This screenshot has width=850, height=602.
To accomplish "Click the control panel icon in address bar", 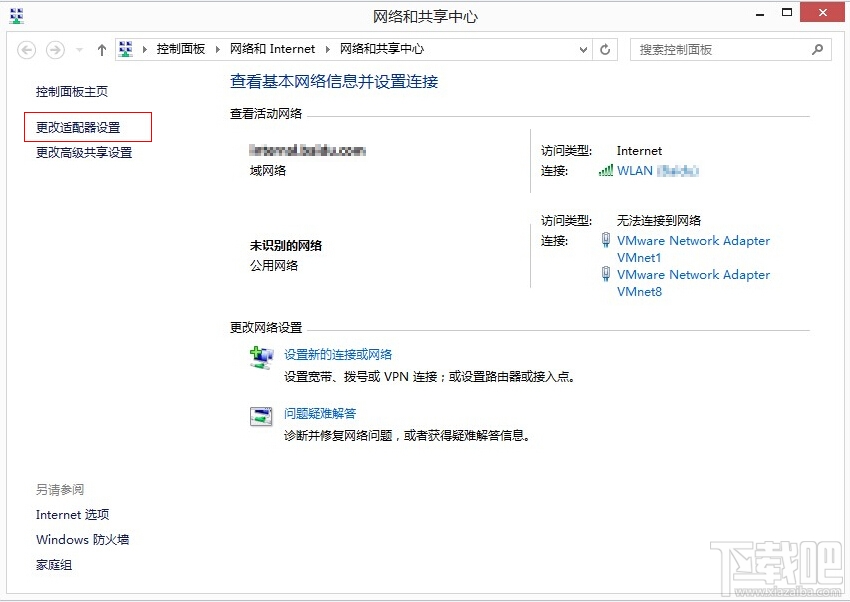I will (x=126, y=49).
